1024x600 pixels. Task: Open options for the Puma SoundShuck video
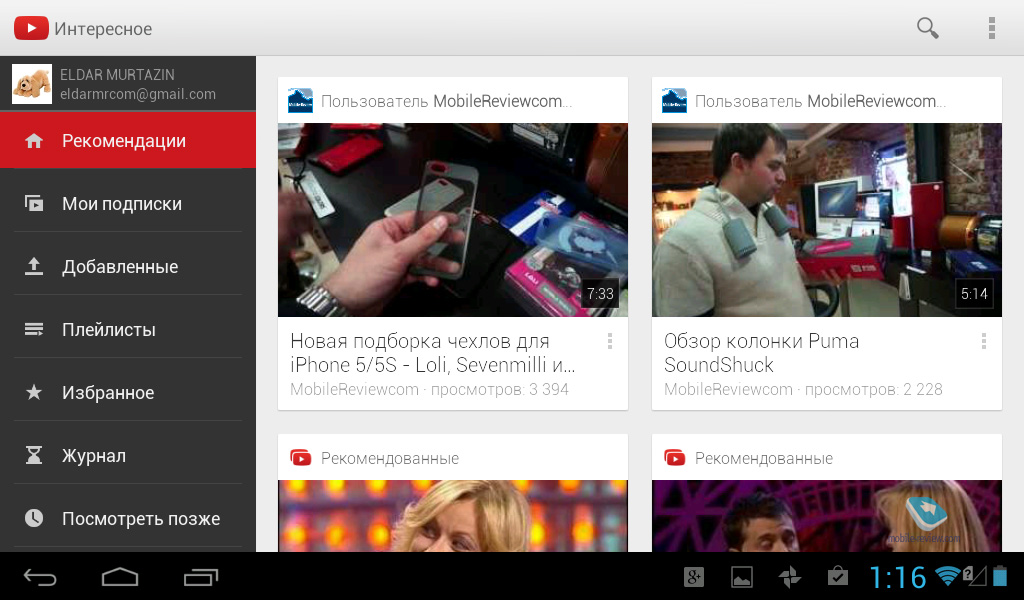[984, 341]
